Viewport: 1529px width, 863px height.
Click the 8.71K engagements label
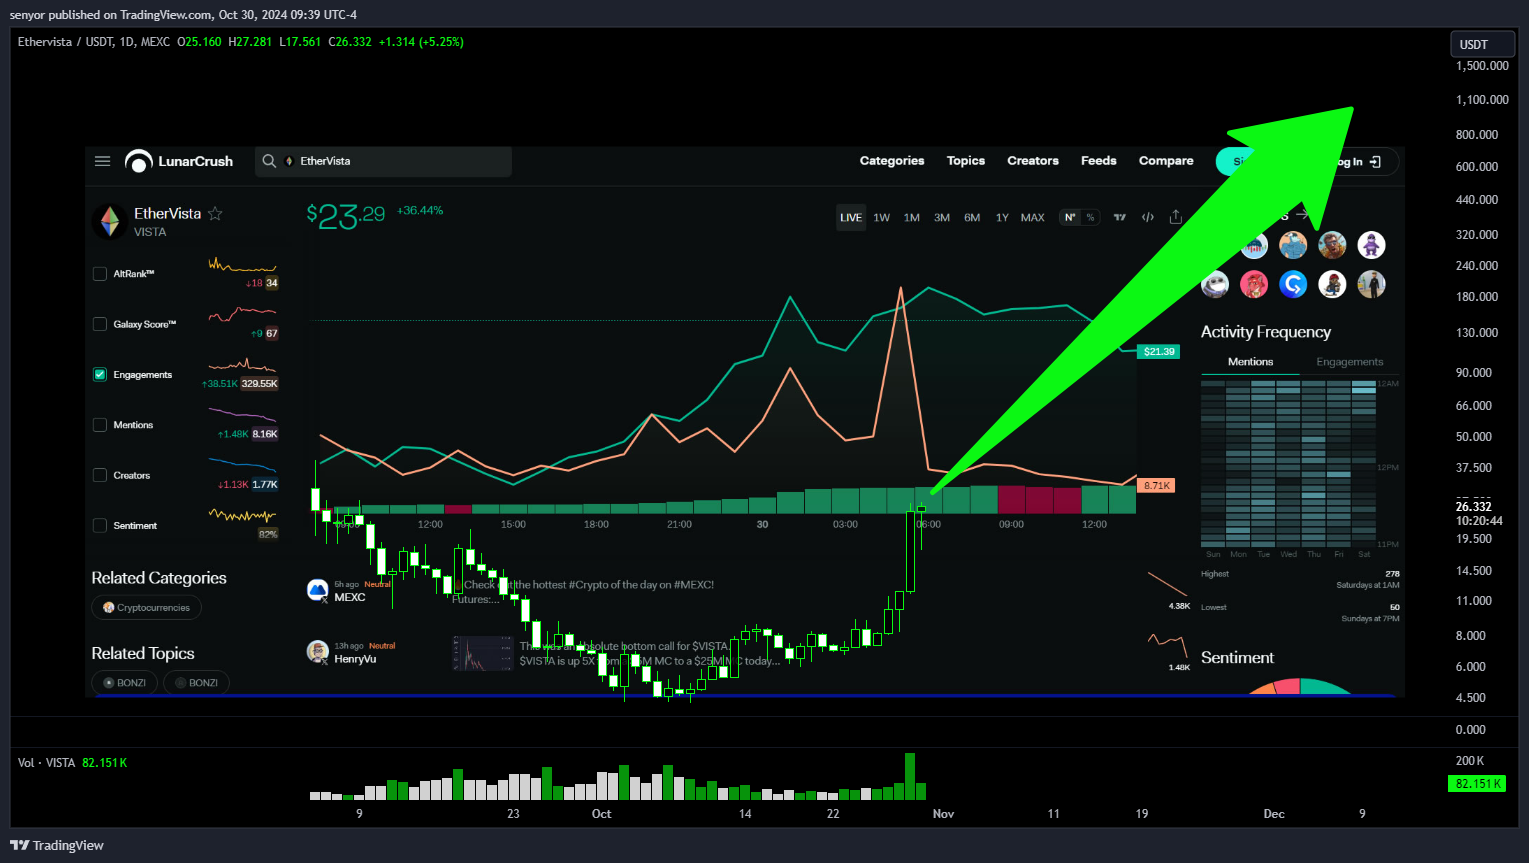pos(1157,486)
